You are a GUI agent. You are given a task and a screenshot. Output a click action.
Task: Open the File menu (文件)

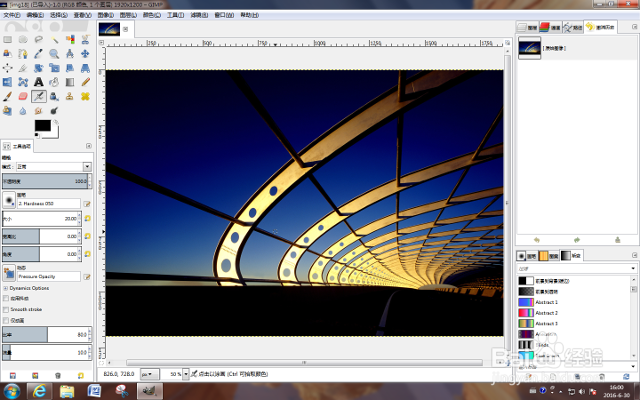pyautogui.click(x=12, y=15)
